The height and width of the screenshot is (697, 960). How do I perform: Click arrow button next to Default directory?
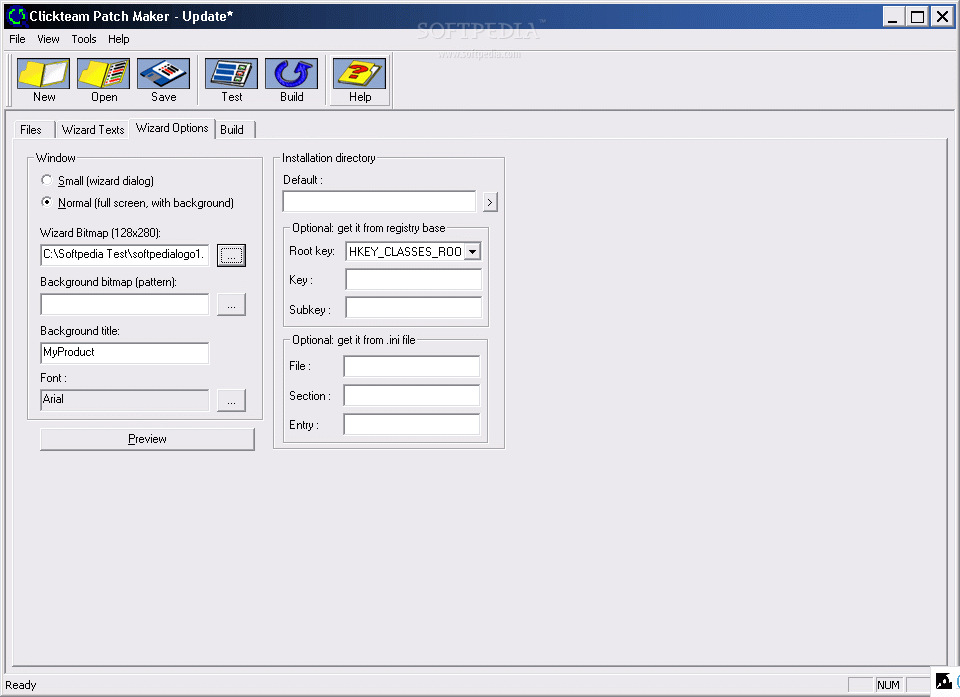tap(490, 202)
